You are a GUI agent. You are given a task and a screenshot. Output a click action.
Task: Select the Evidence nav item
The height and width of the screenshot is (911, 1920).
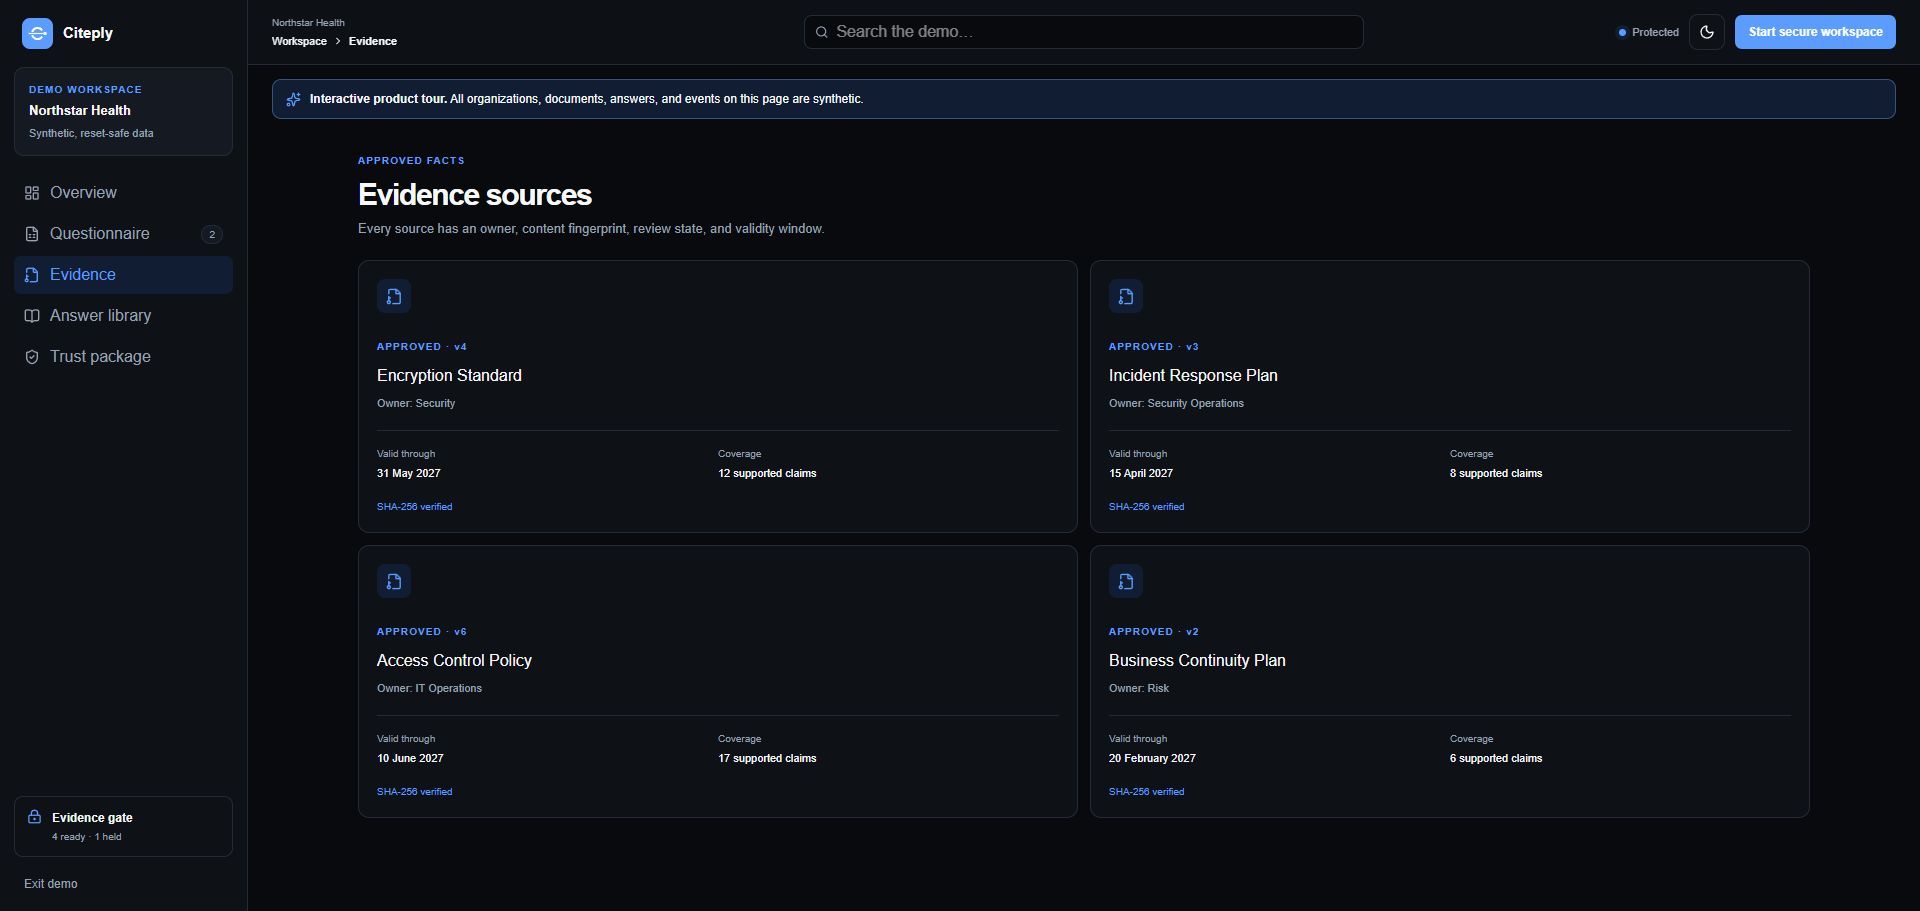[x=123, y=275]
